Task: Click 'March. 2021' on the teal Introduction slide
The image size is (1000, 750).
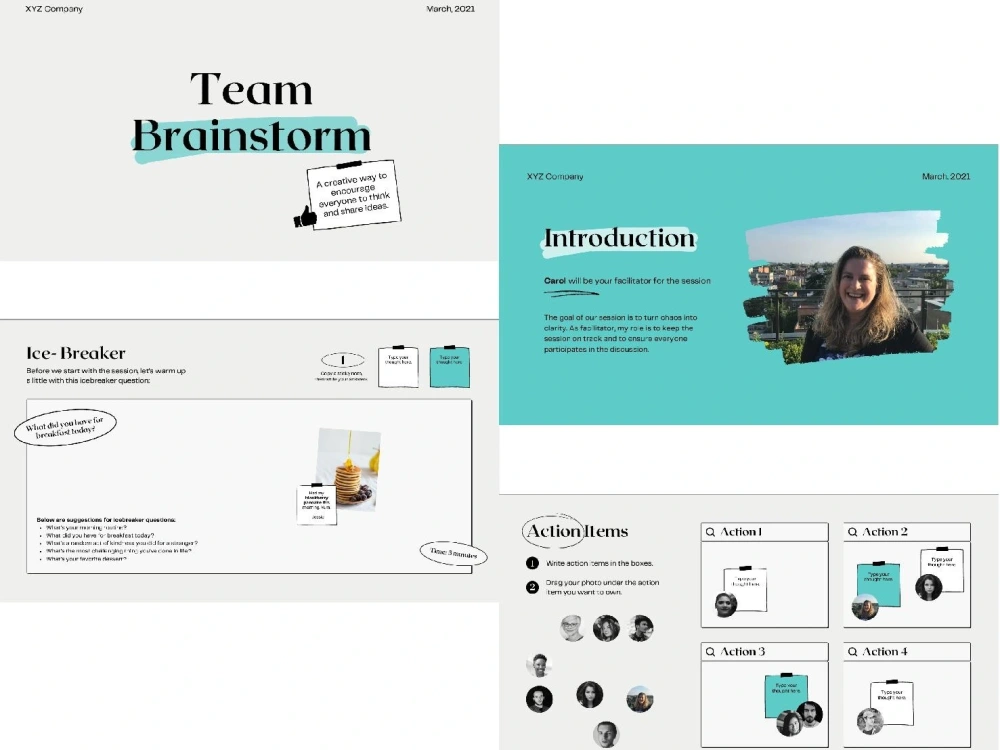Action: pyautogui.click(x=946, y=177)
